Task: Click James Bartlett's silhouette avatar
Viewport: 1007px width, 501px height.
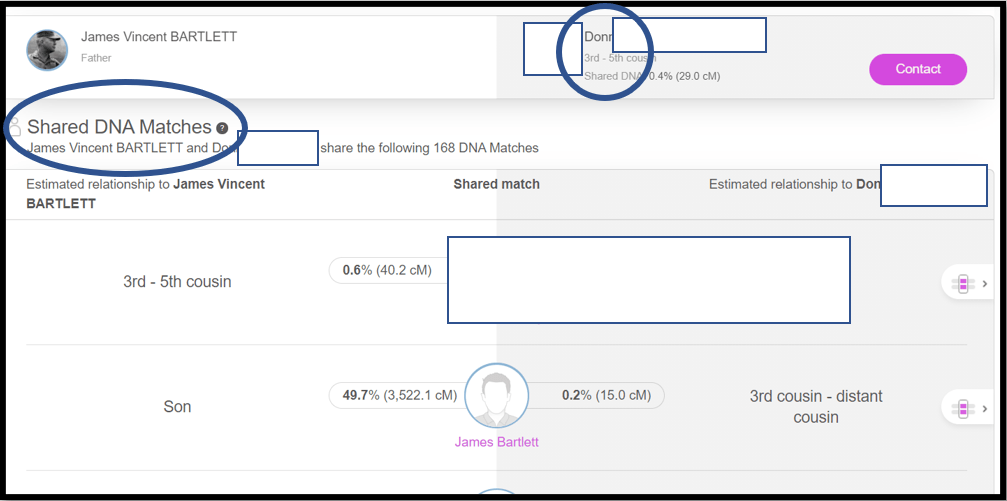Action: 497,396
